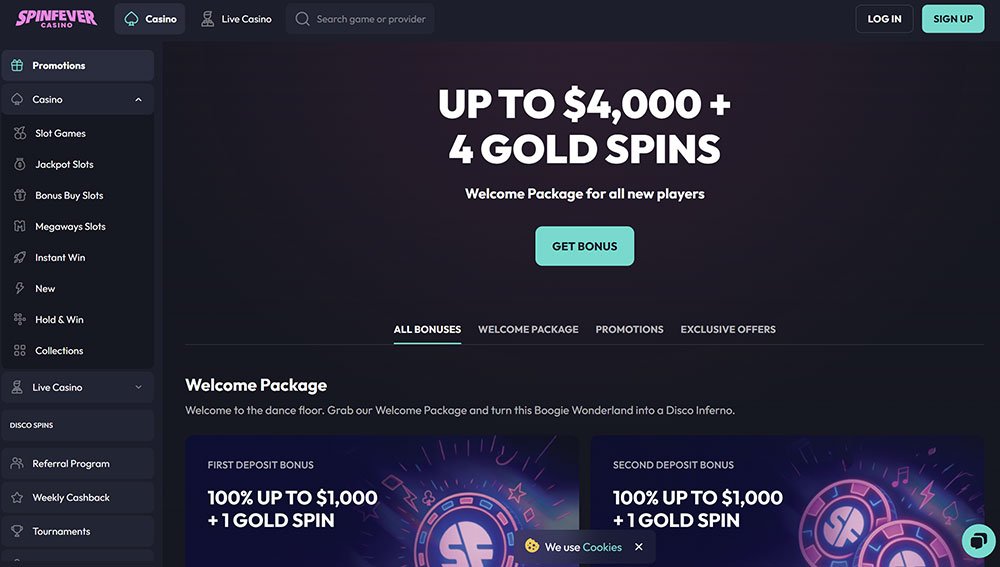Click the SpinFever Casino logo
Screen dimensions: 1000x567
(57, 18)
